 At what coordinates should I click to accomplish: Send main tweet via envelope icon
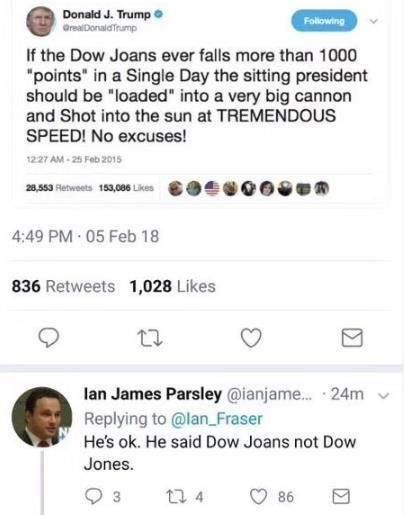[x=352, y=338]
